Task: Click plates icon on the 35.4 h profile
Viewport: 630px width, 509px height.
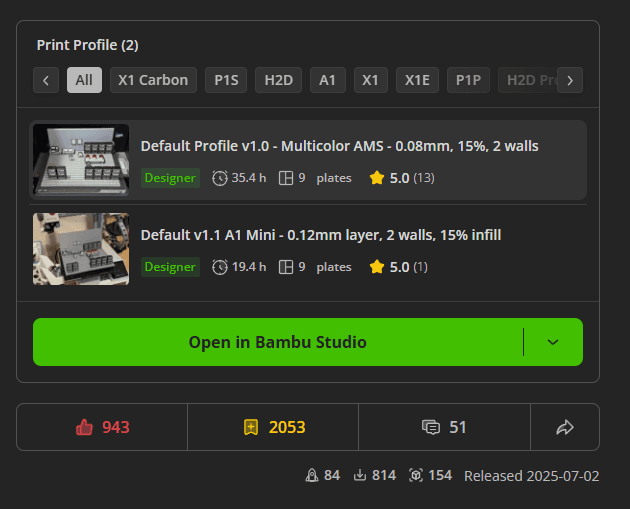Action: pyautogui.click(x=286, y=178)
